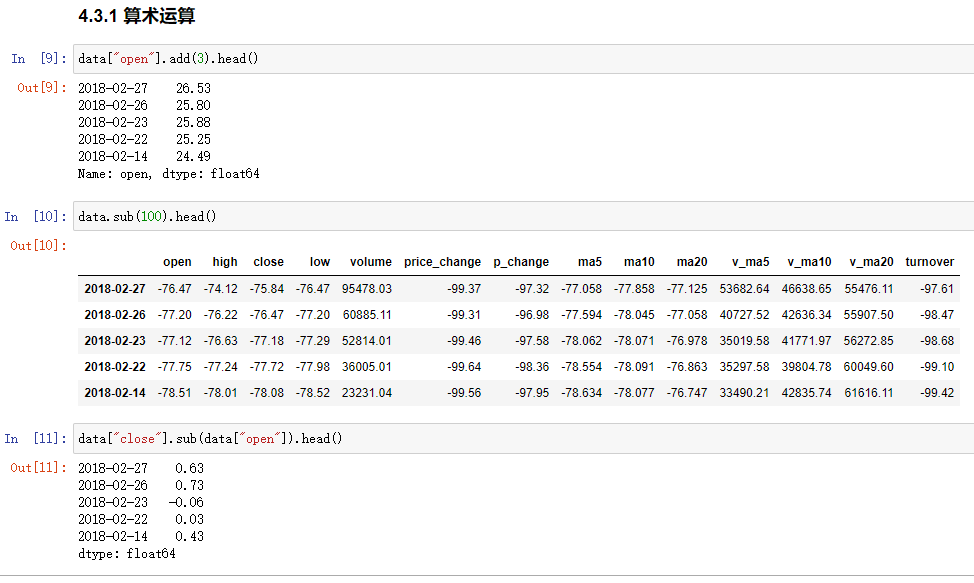Click Out[11] dtype: float64 line

[x=127, y=553]
